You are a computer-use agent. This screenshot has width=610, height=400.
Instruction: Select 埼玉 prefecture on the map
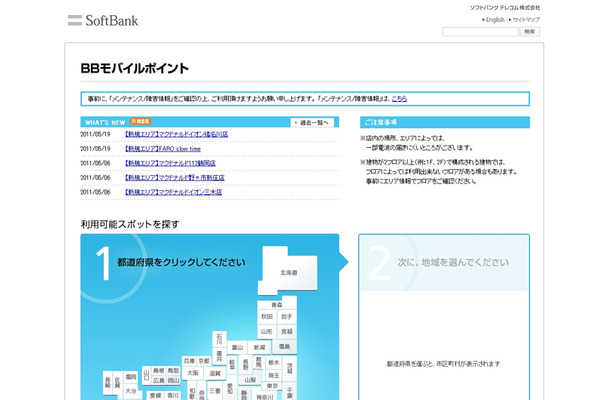(x=274, y=375)
